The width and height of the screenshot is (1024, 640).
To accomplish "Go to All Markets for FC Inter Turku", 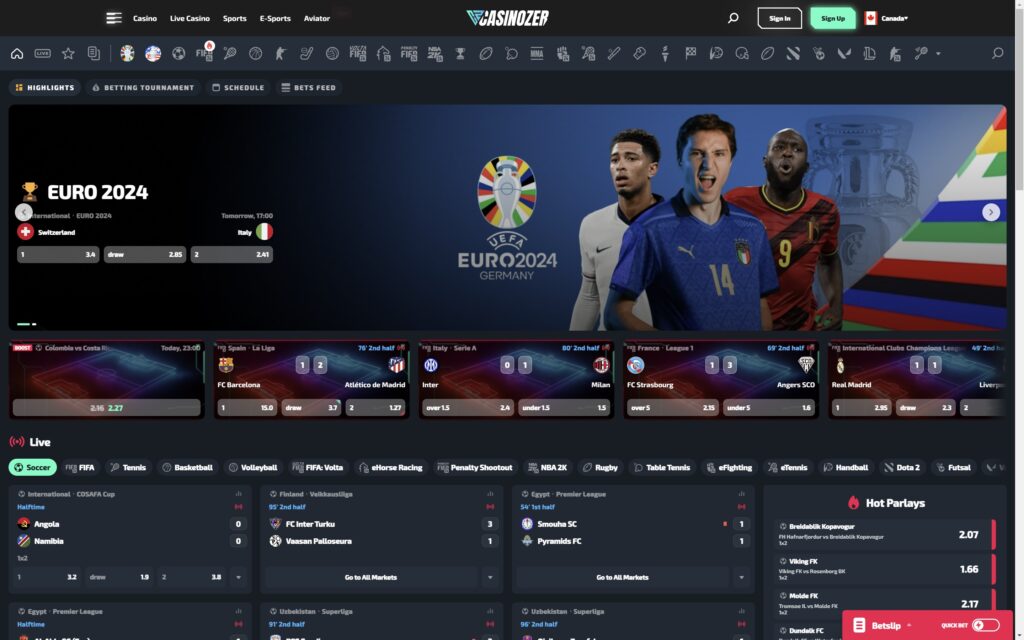I will [371, 577].
